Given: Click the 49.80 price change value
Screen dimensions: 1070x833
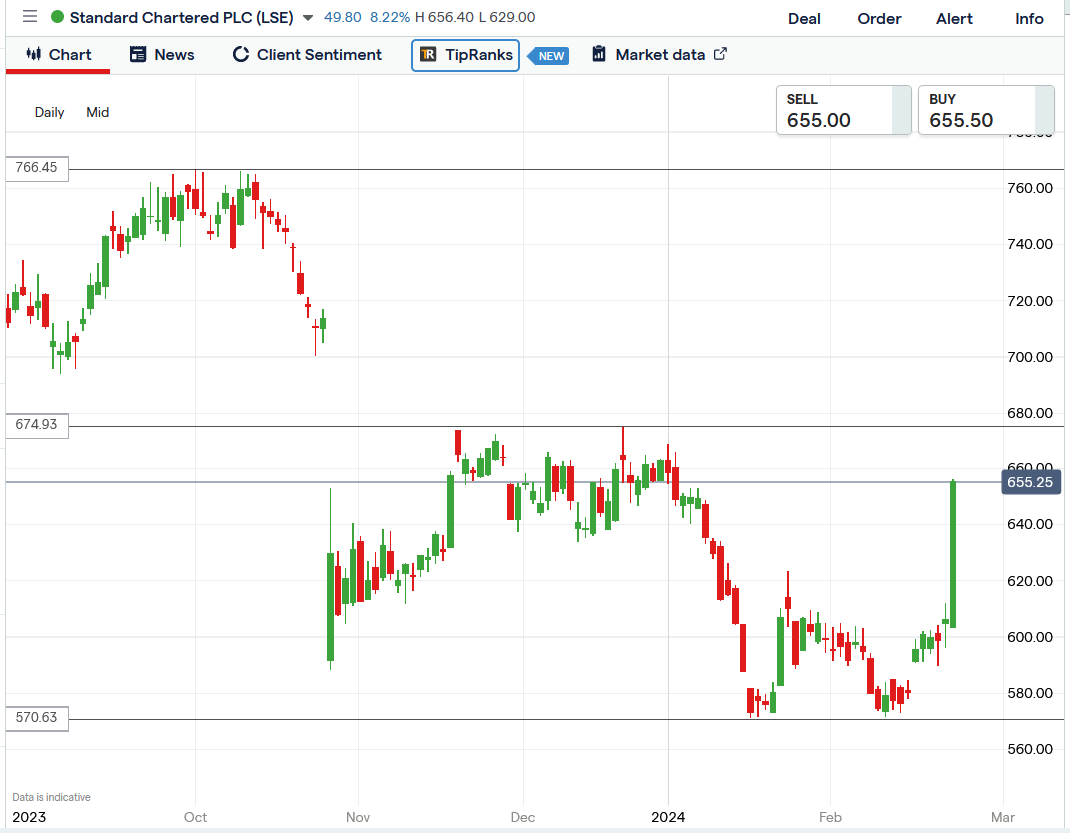Looking at the screenshot, I should click(343, 17).
